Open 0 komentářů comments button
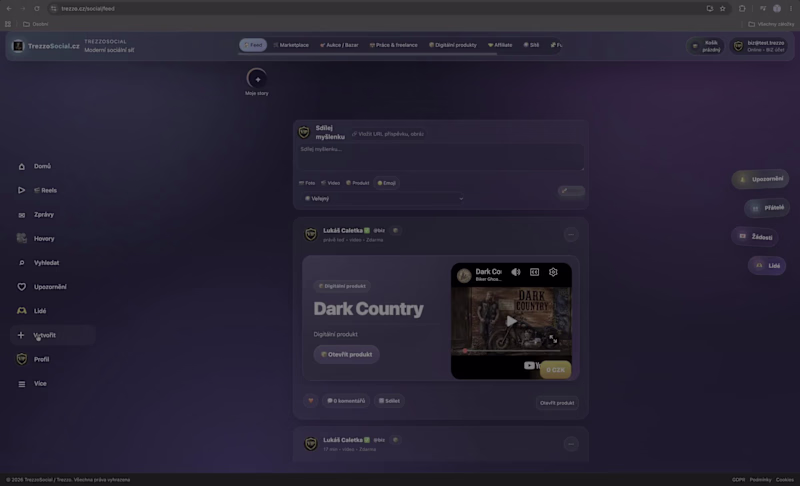The width and height of the screenshot is (800, 486). (345, 401)
